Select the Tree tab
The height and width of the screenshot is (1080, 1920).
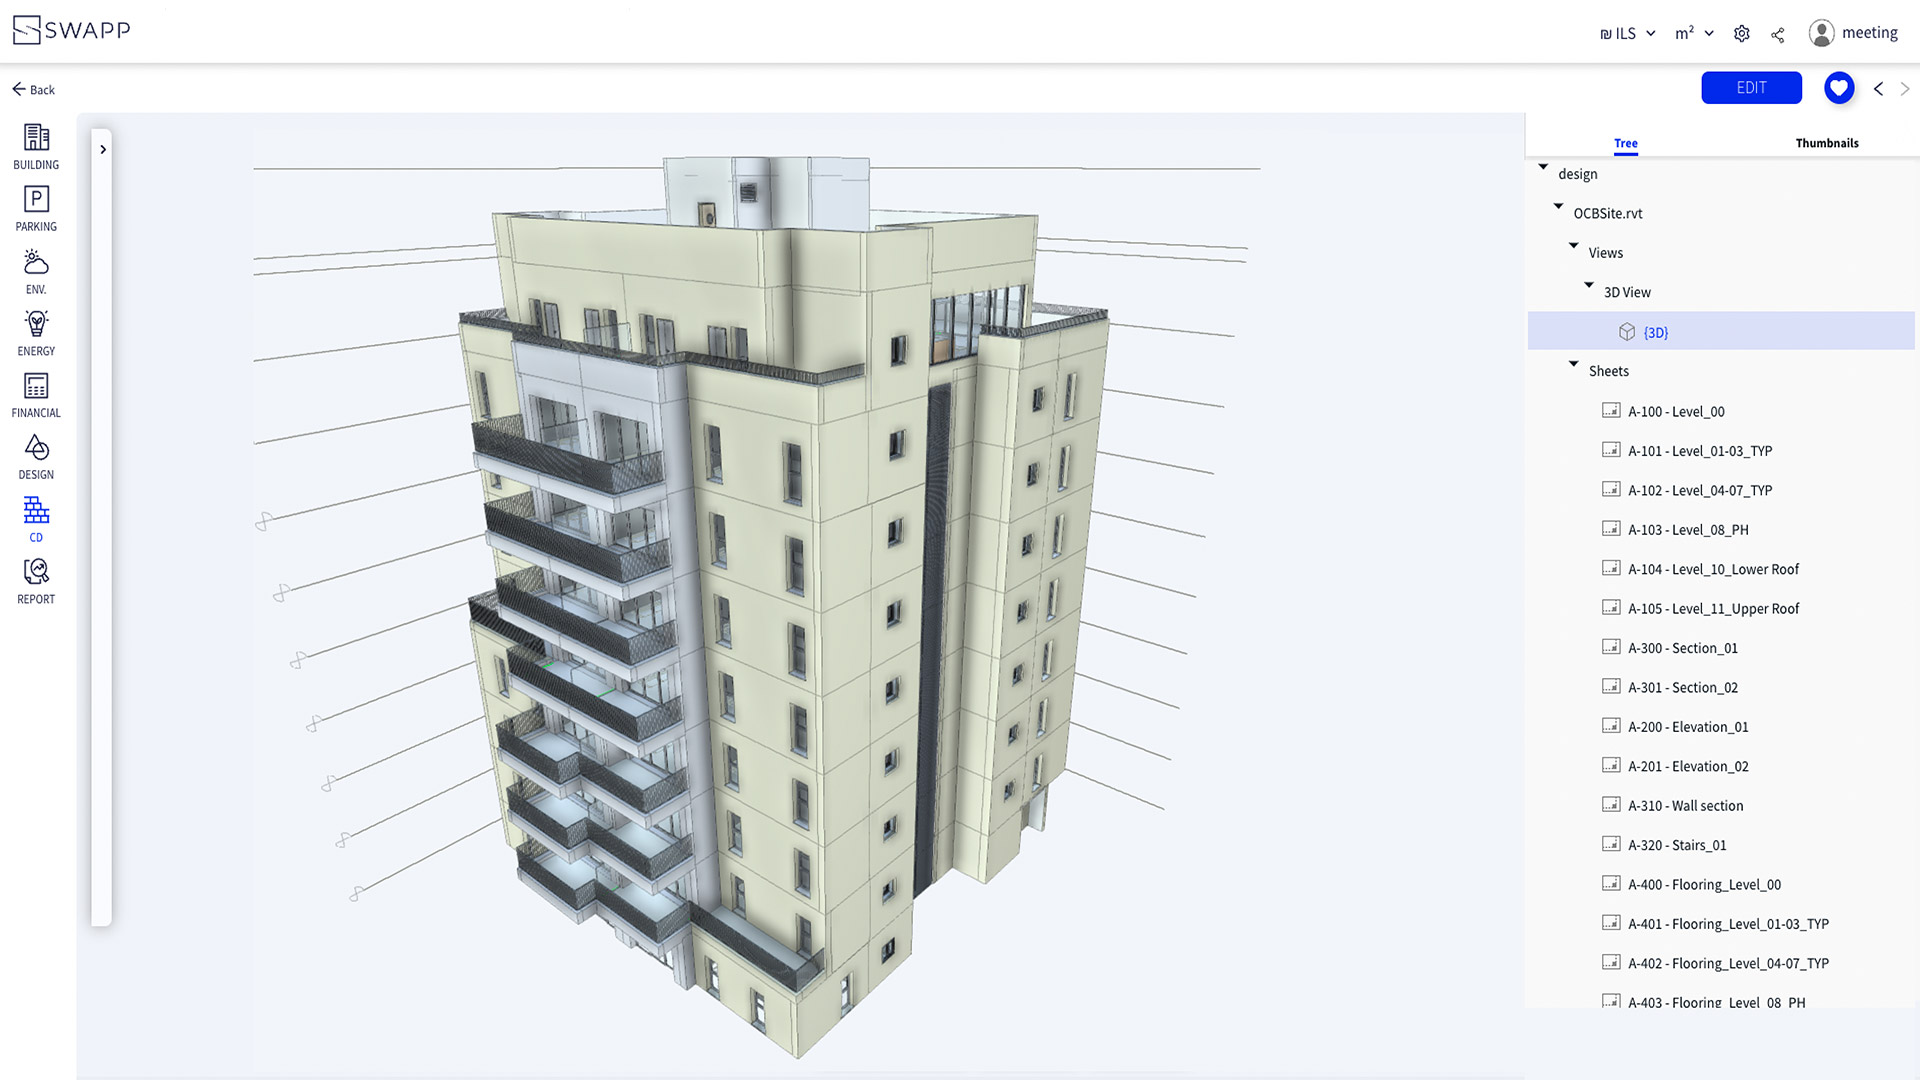tap(1625, 143)
